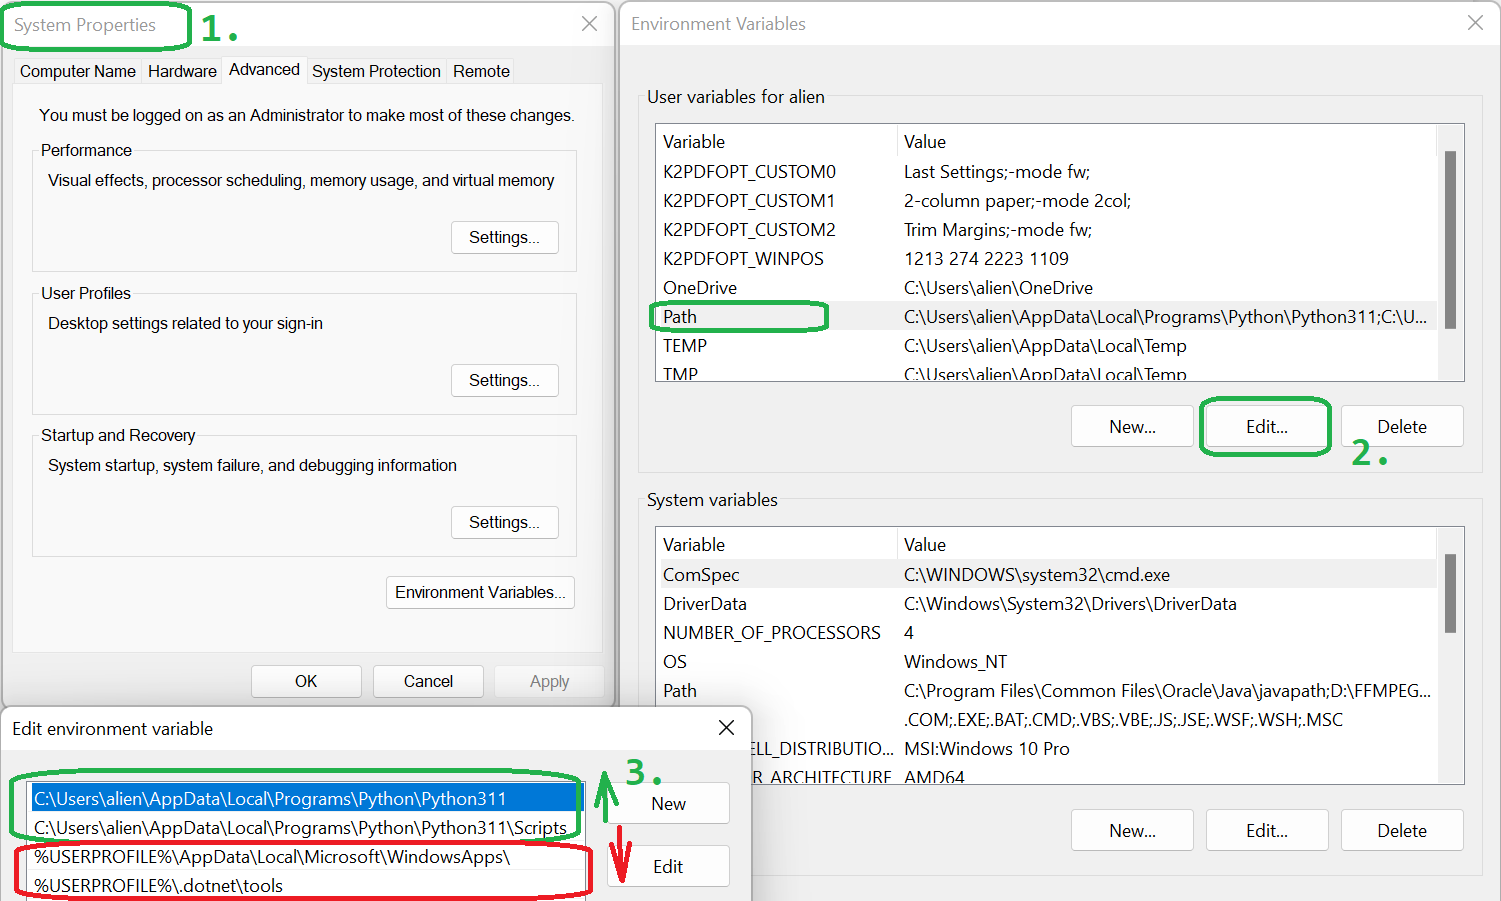This screenshot has height=901, width=1501.
Task: Close the Environment Variables window
Action: [x=1475, y=23]
